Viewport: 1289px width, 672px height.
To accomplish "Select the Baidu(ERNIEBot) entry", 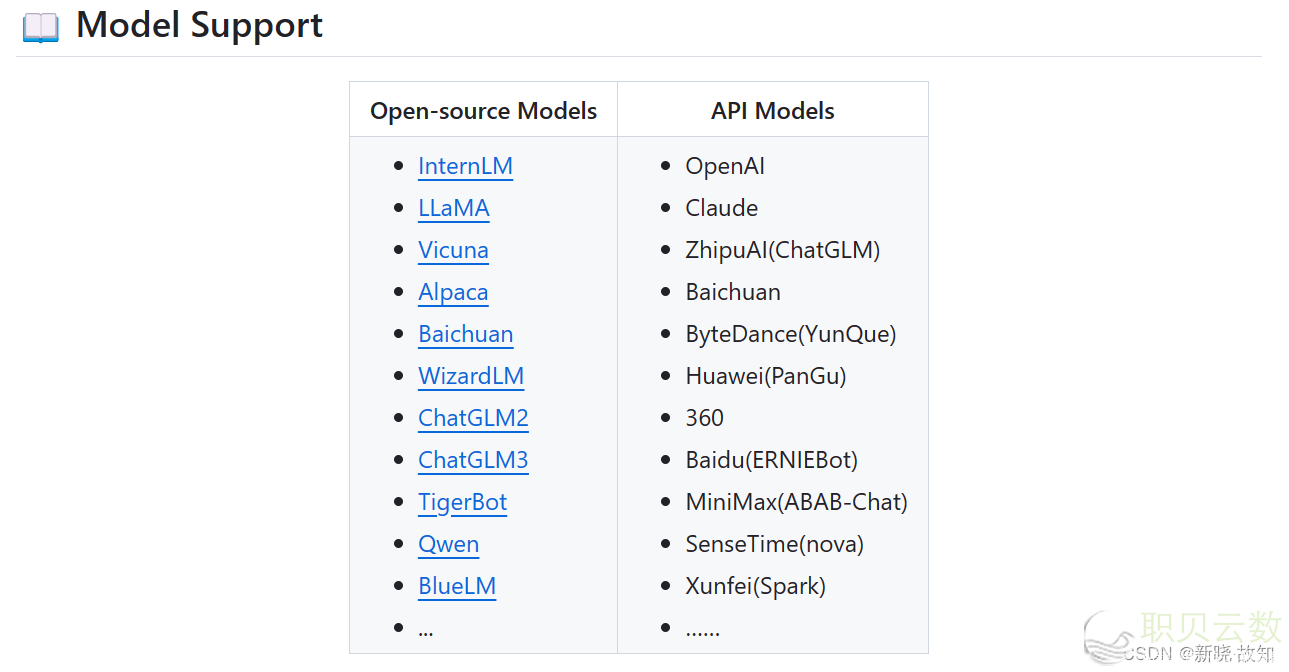I will pyautogui.click(x=771, y=460).
